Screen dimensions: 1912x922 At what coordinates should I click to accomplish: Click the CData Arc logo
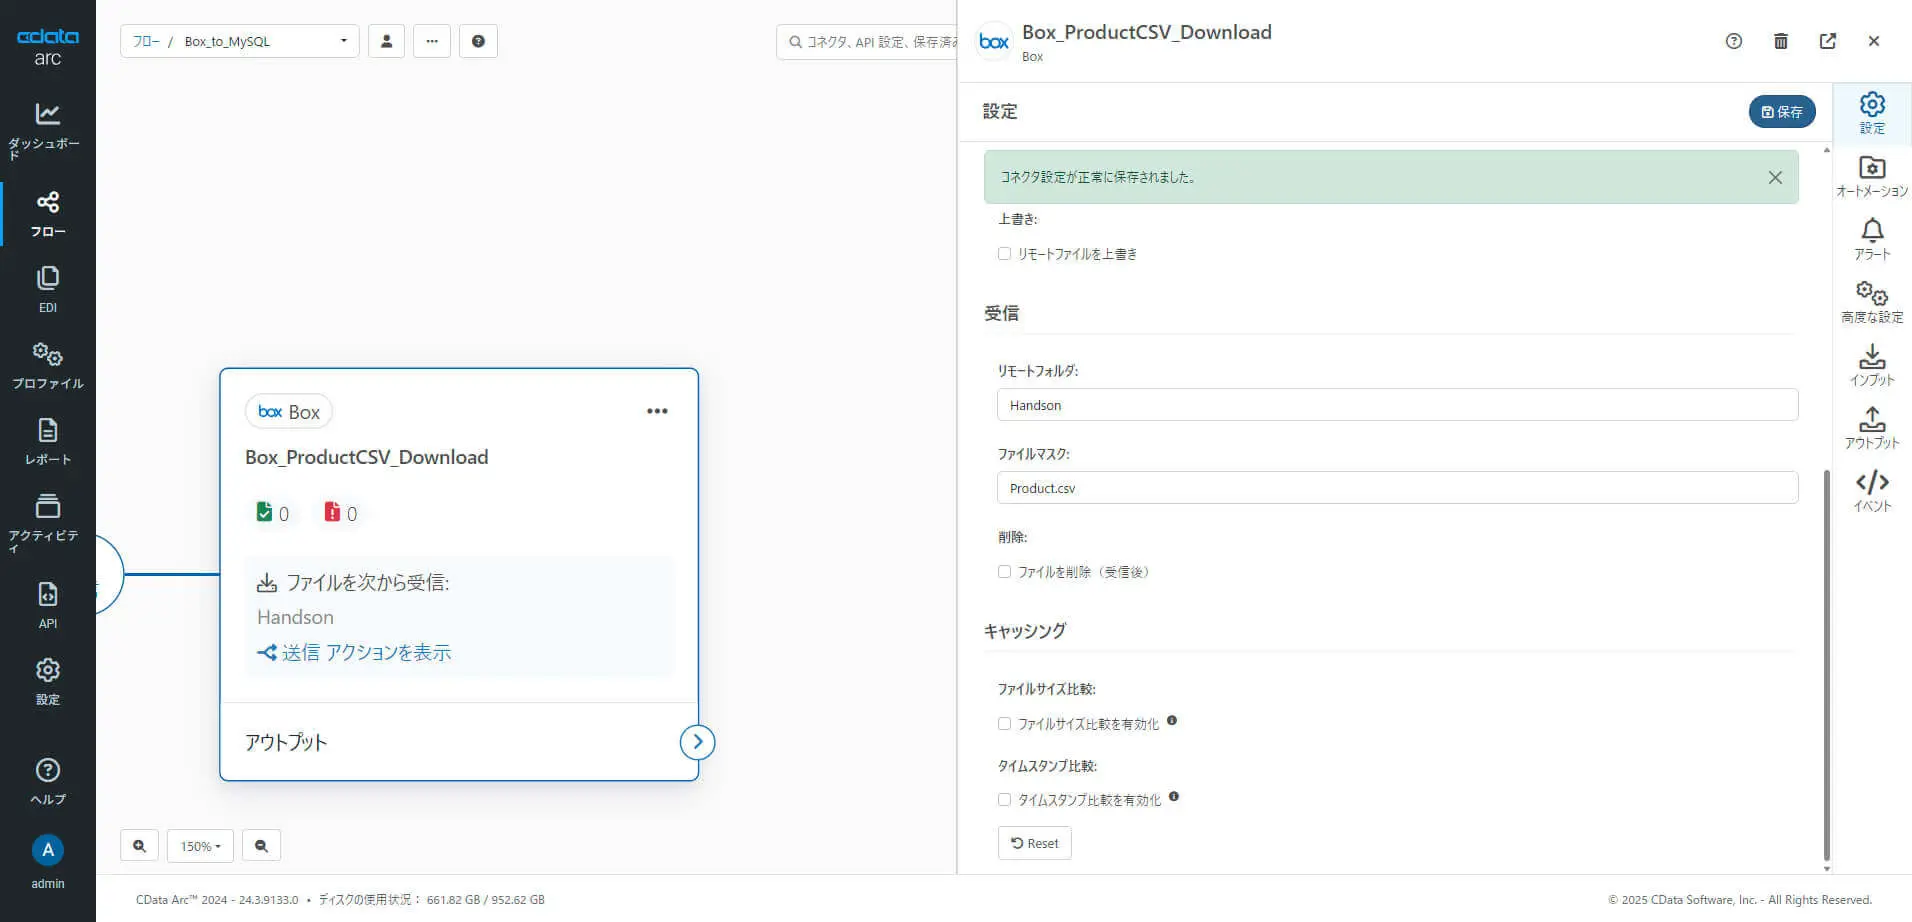tap(47, 46)
